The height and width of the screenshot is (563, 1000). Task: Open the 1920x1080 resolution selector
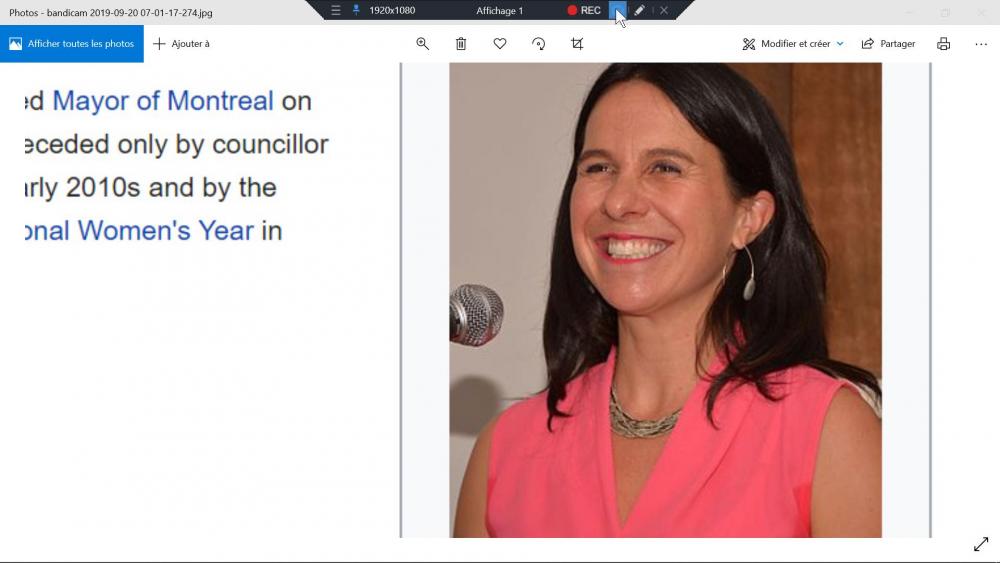point(392,10)
